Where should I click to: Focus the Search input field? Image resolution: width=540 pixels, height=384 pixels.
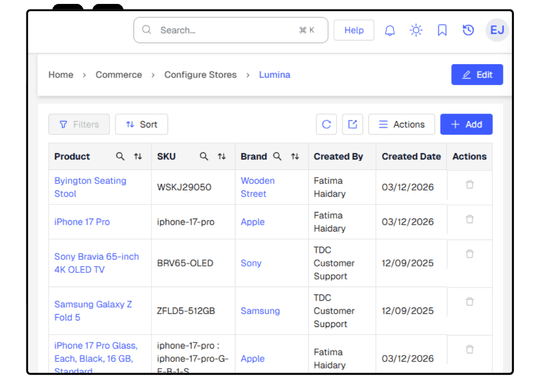[x=231, y=30]
